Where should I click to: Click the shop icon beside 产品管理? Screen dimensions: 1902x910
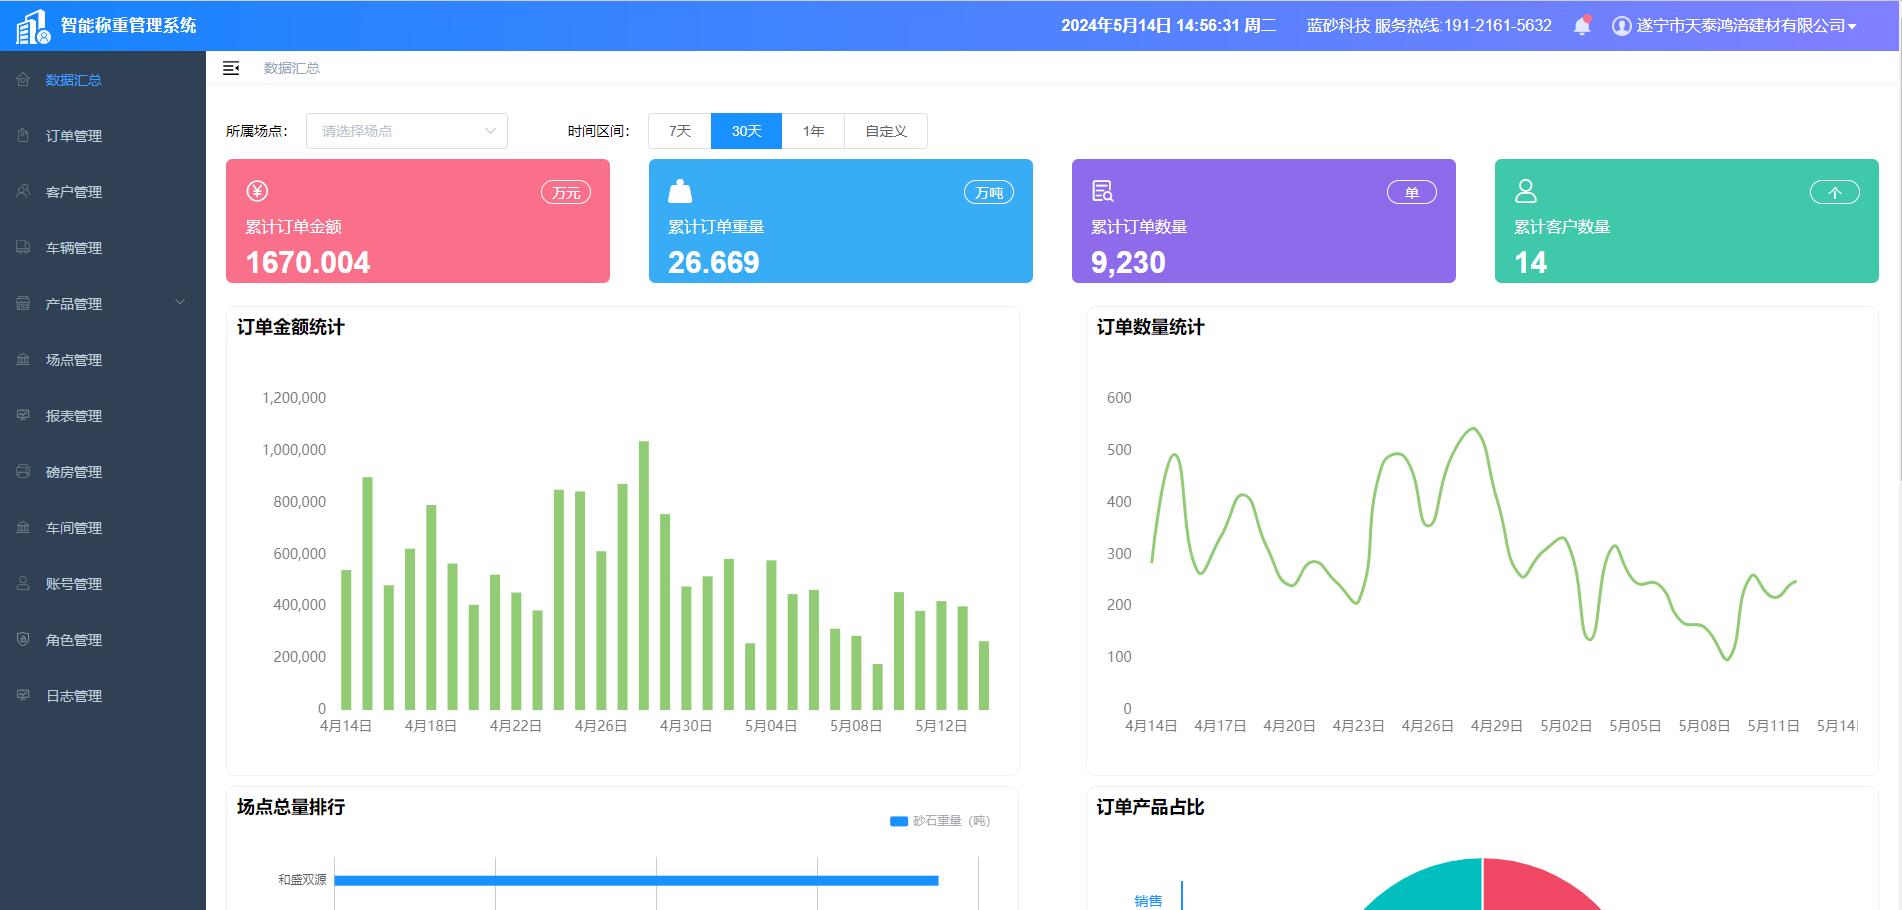tap(23, 303)
